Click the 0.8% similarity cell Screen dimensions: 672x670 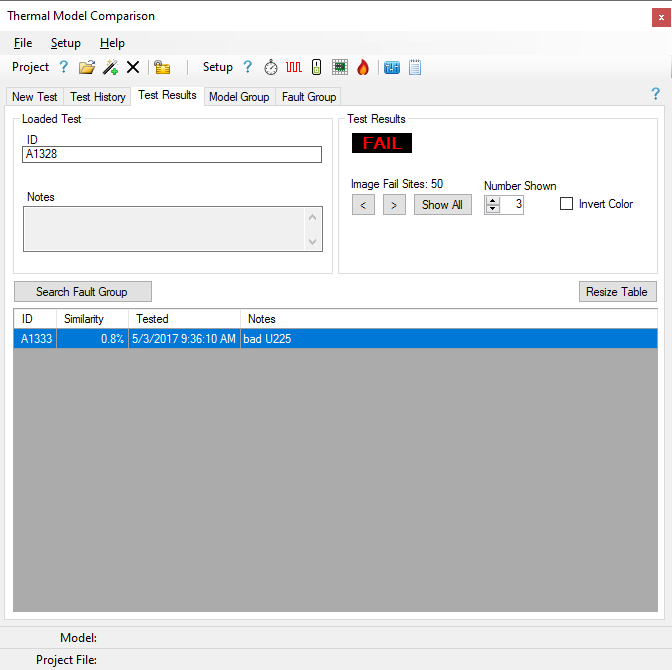click(93, 339)
